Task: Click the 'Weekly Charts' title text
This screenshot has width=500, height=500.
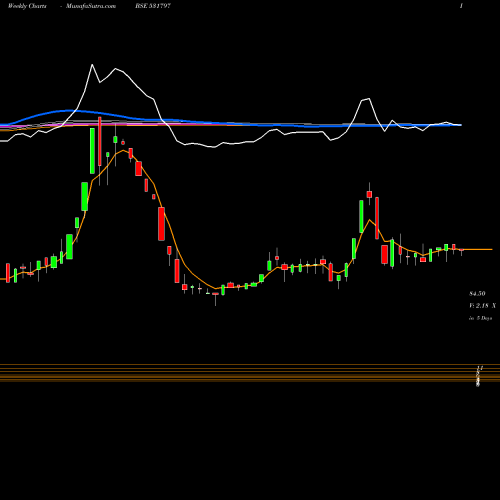Action: coord(27,6)
